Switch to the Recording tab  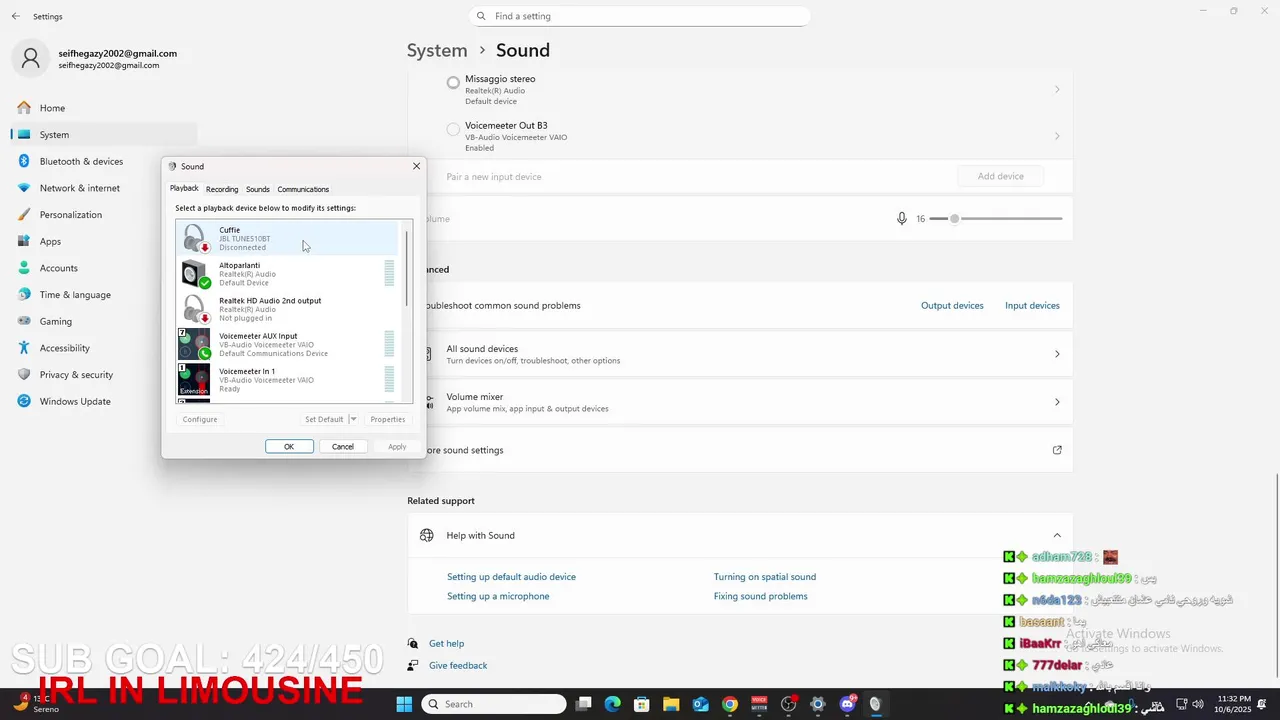click(x=222, y=189)
